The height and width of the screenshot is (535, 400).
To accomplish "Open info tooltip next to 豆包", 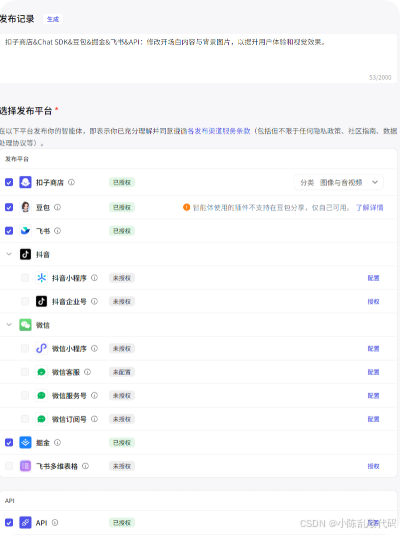I will pyautogui.click(x=57, y=207).
